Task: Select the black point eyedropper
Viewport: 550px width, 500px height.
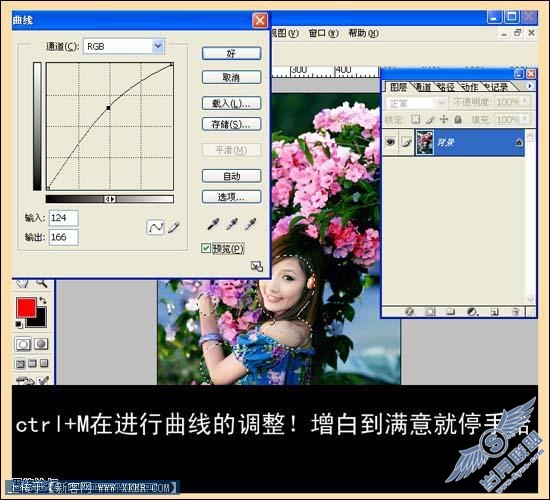Action: 213,224
